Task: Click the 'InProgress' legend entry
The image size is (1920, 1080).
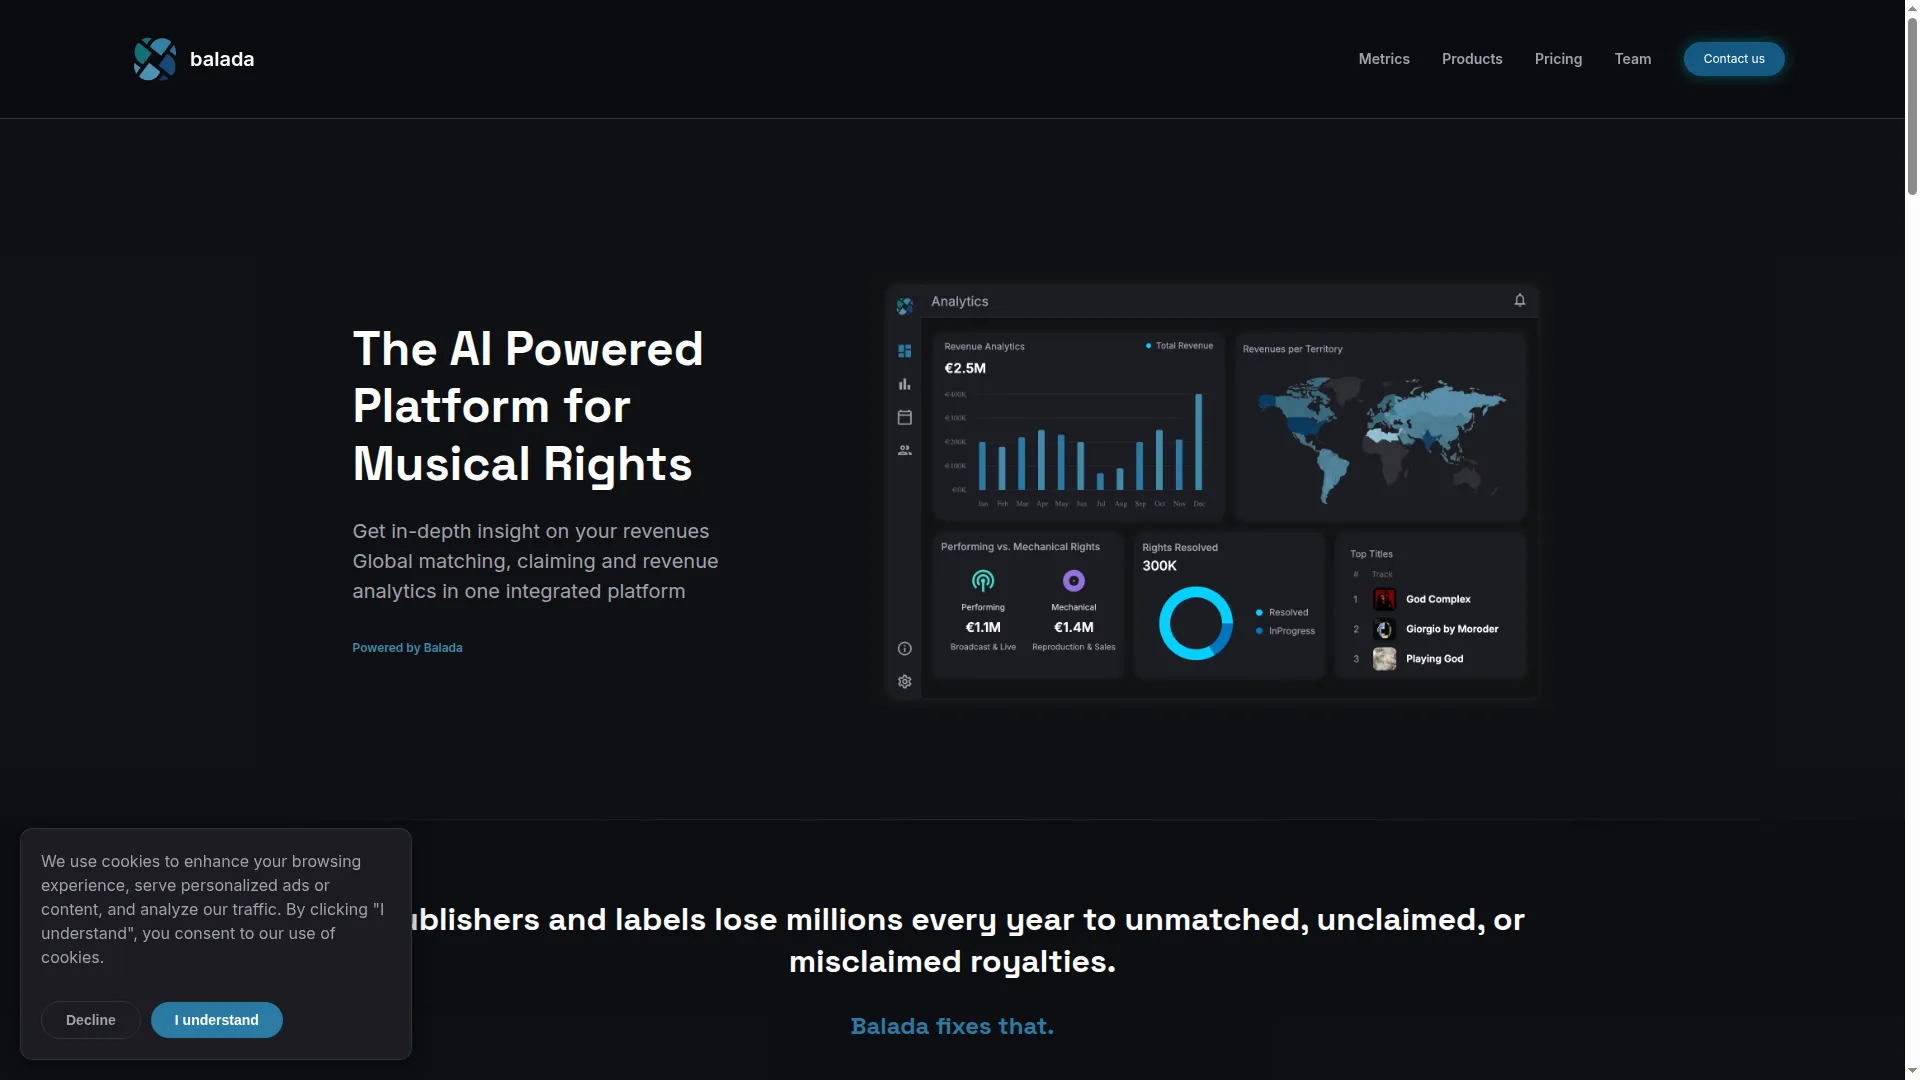Action: pyautogui.click(x=1292, y=631)
